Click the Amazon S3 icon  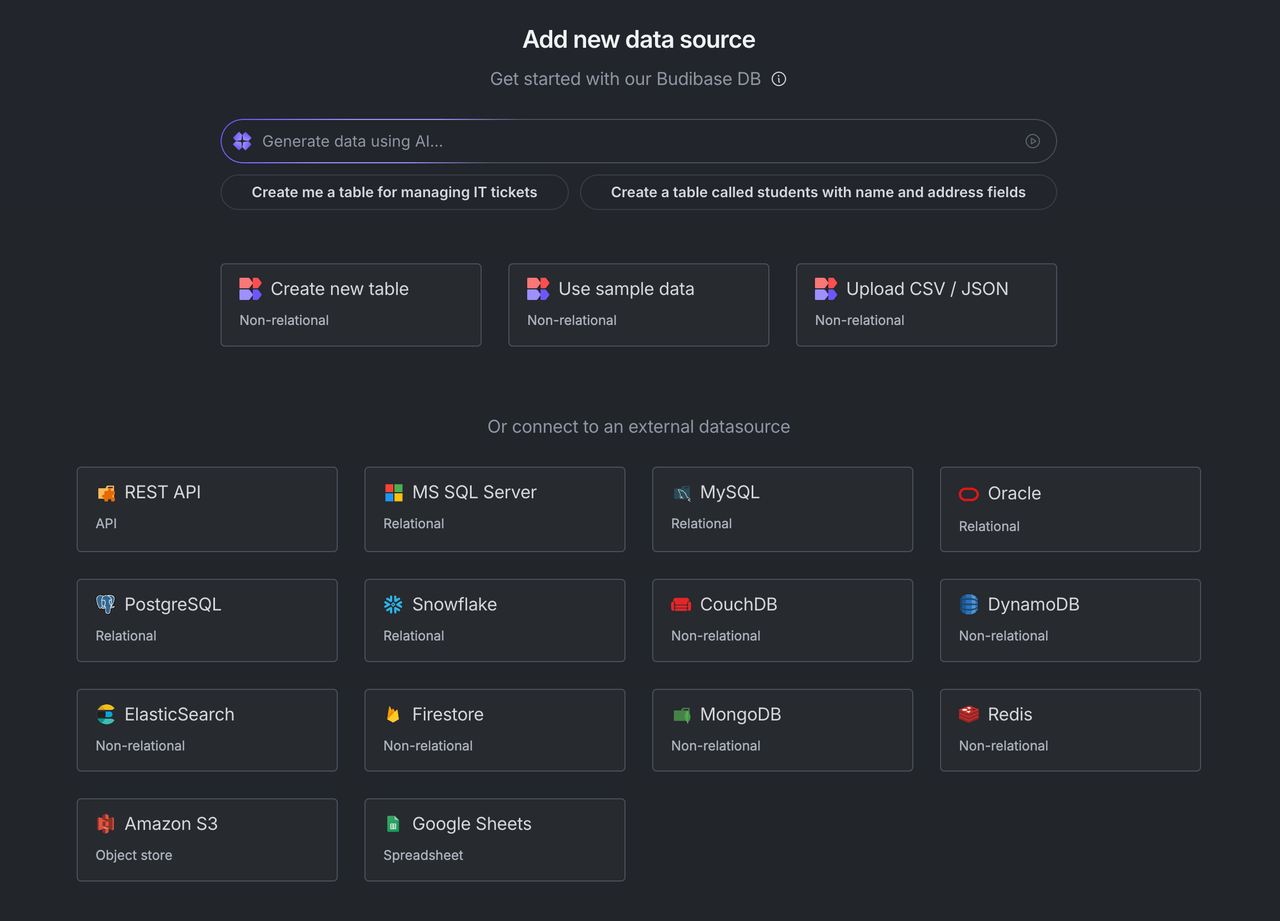(x=105, y=824)
